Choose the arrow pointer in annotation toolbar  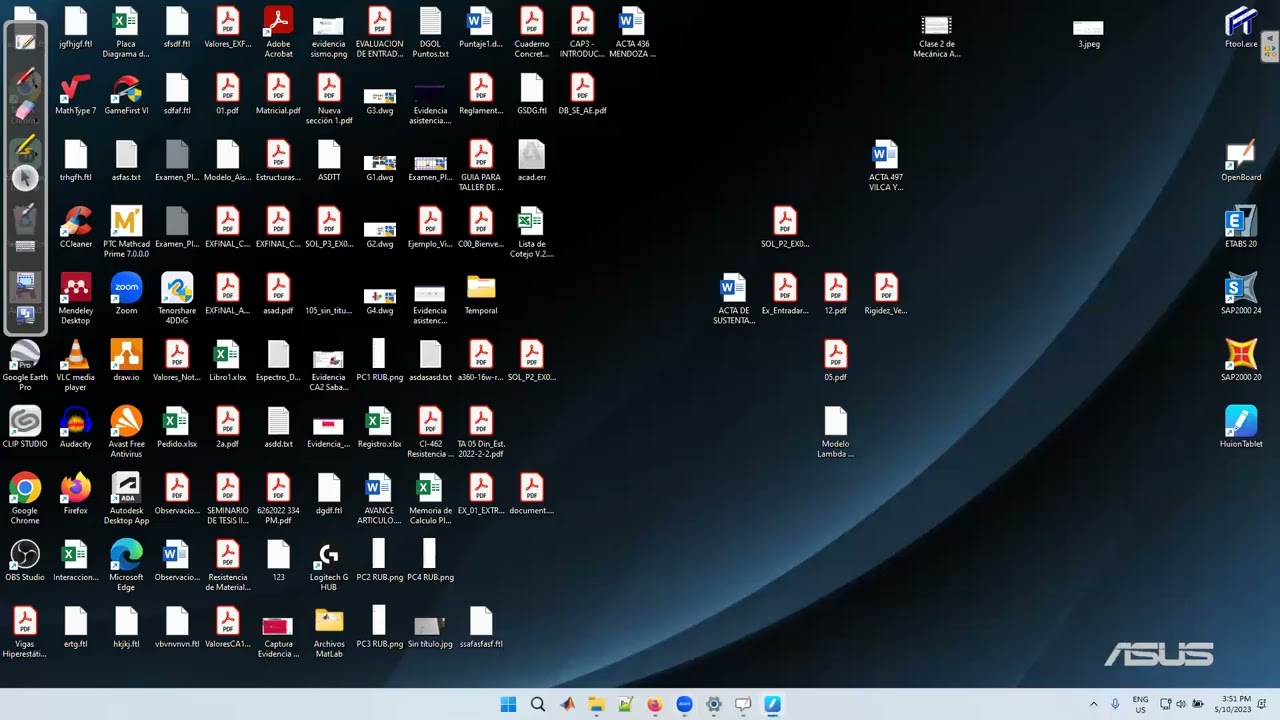[26, 178]
